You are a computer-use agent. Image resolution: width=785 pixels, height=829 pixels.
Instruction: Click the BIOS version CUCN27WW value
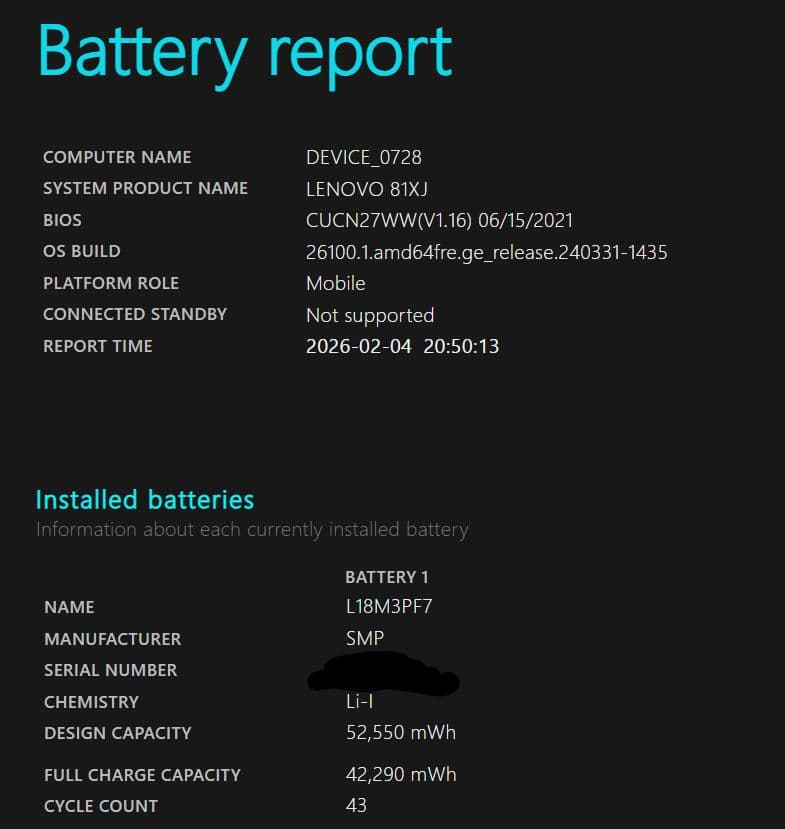[439, 220]
